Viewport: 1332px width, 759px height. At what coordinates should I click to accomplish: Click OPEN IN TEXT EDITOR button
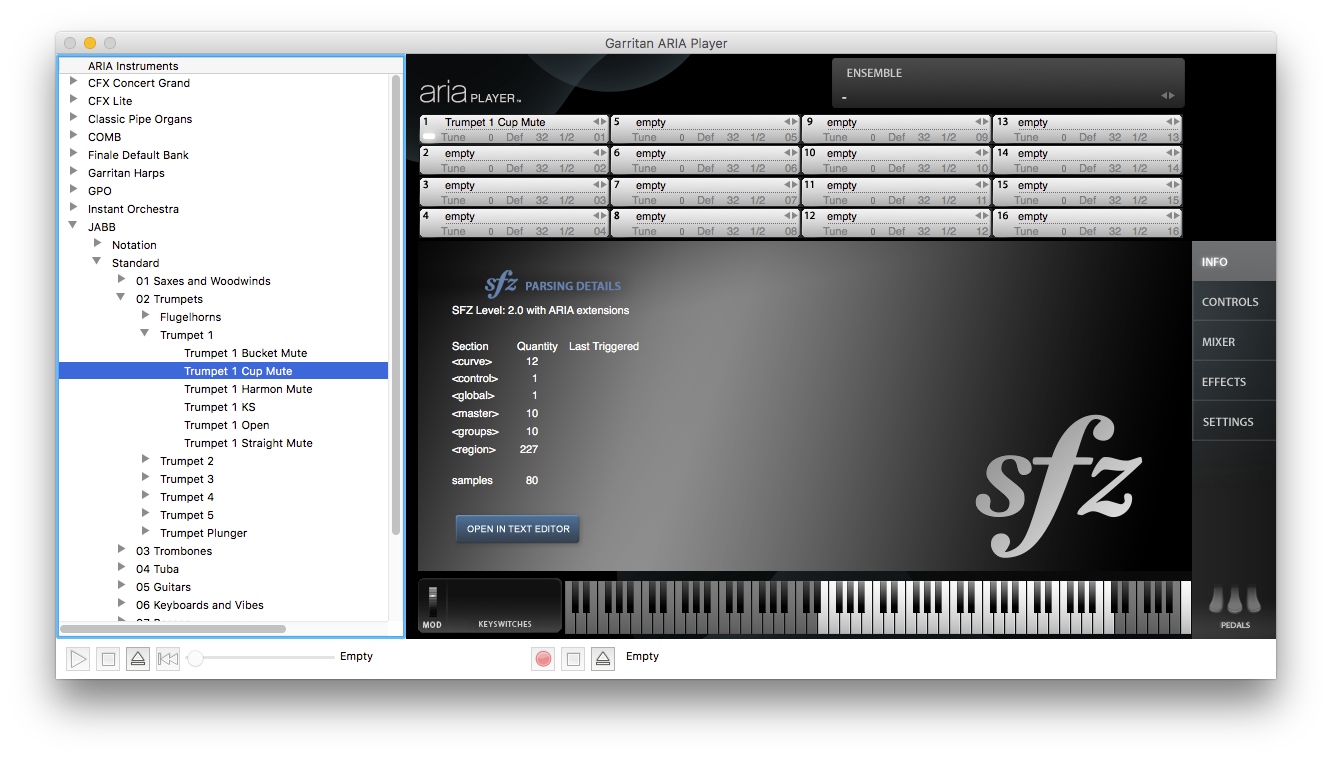(518, 529)
